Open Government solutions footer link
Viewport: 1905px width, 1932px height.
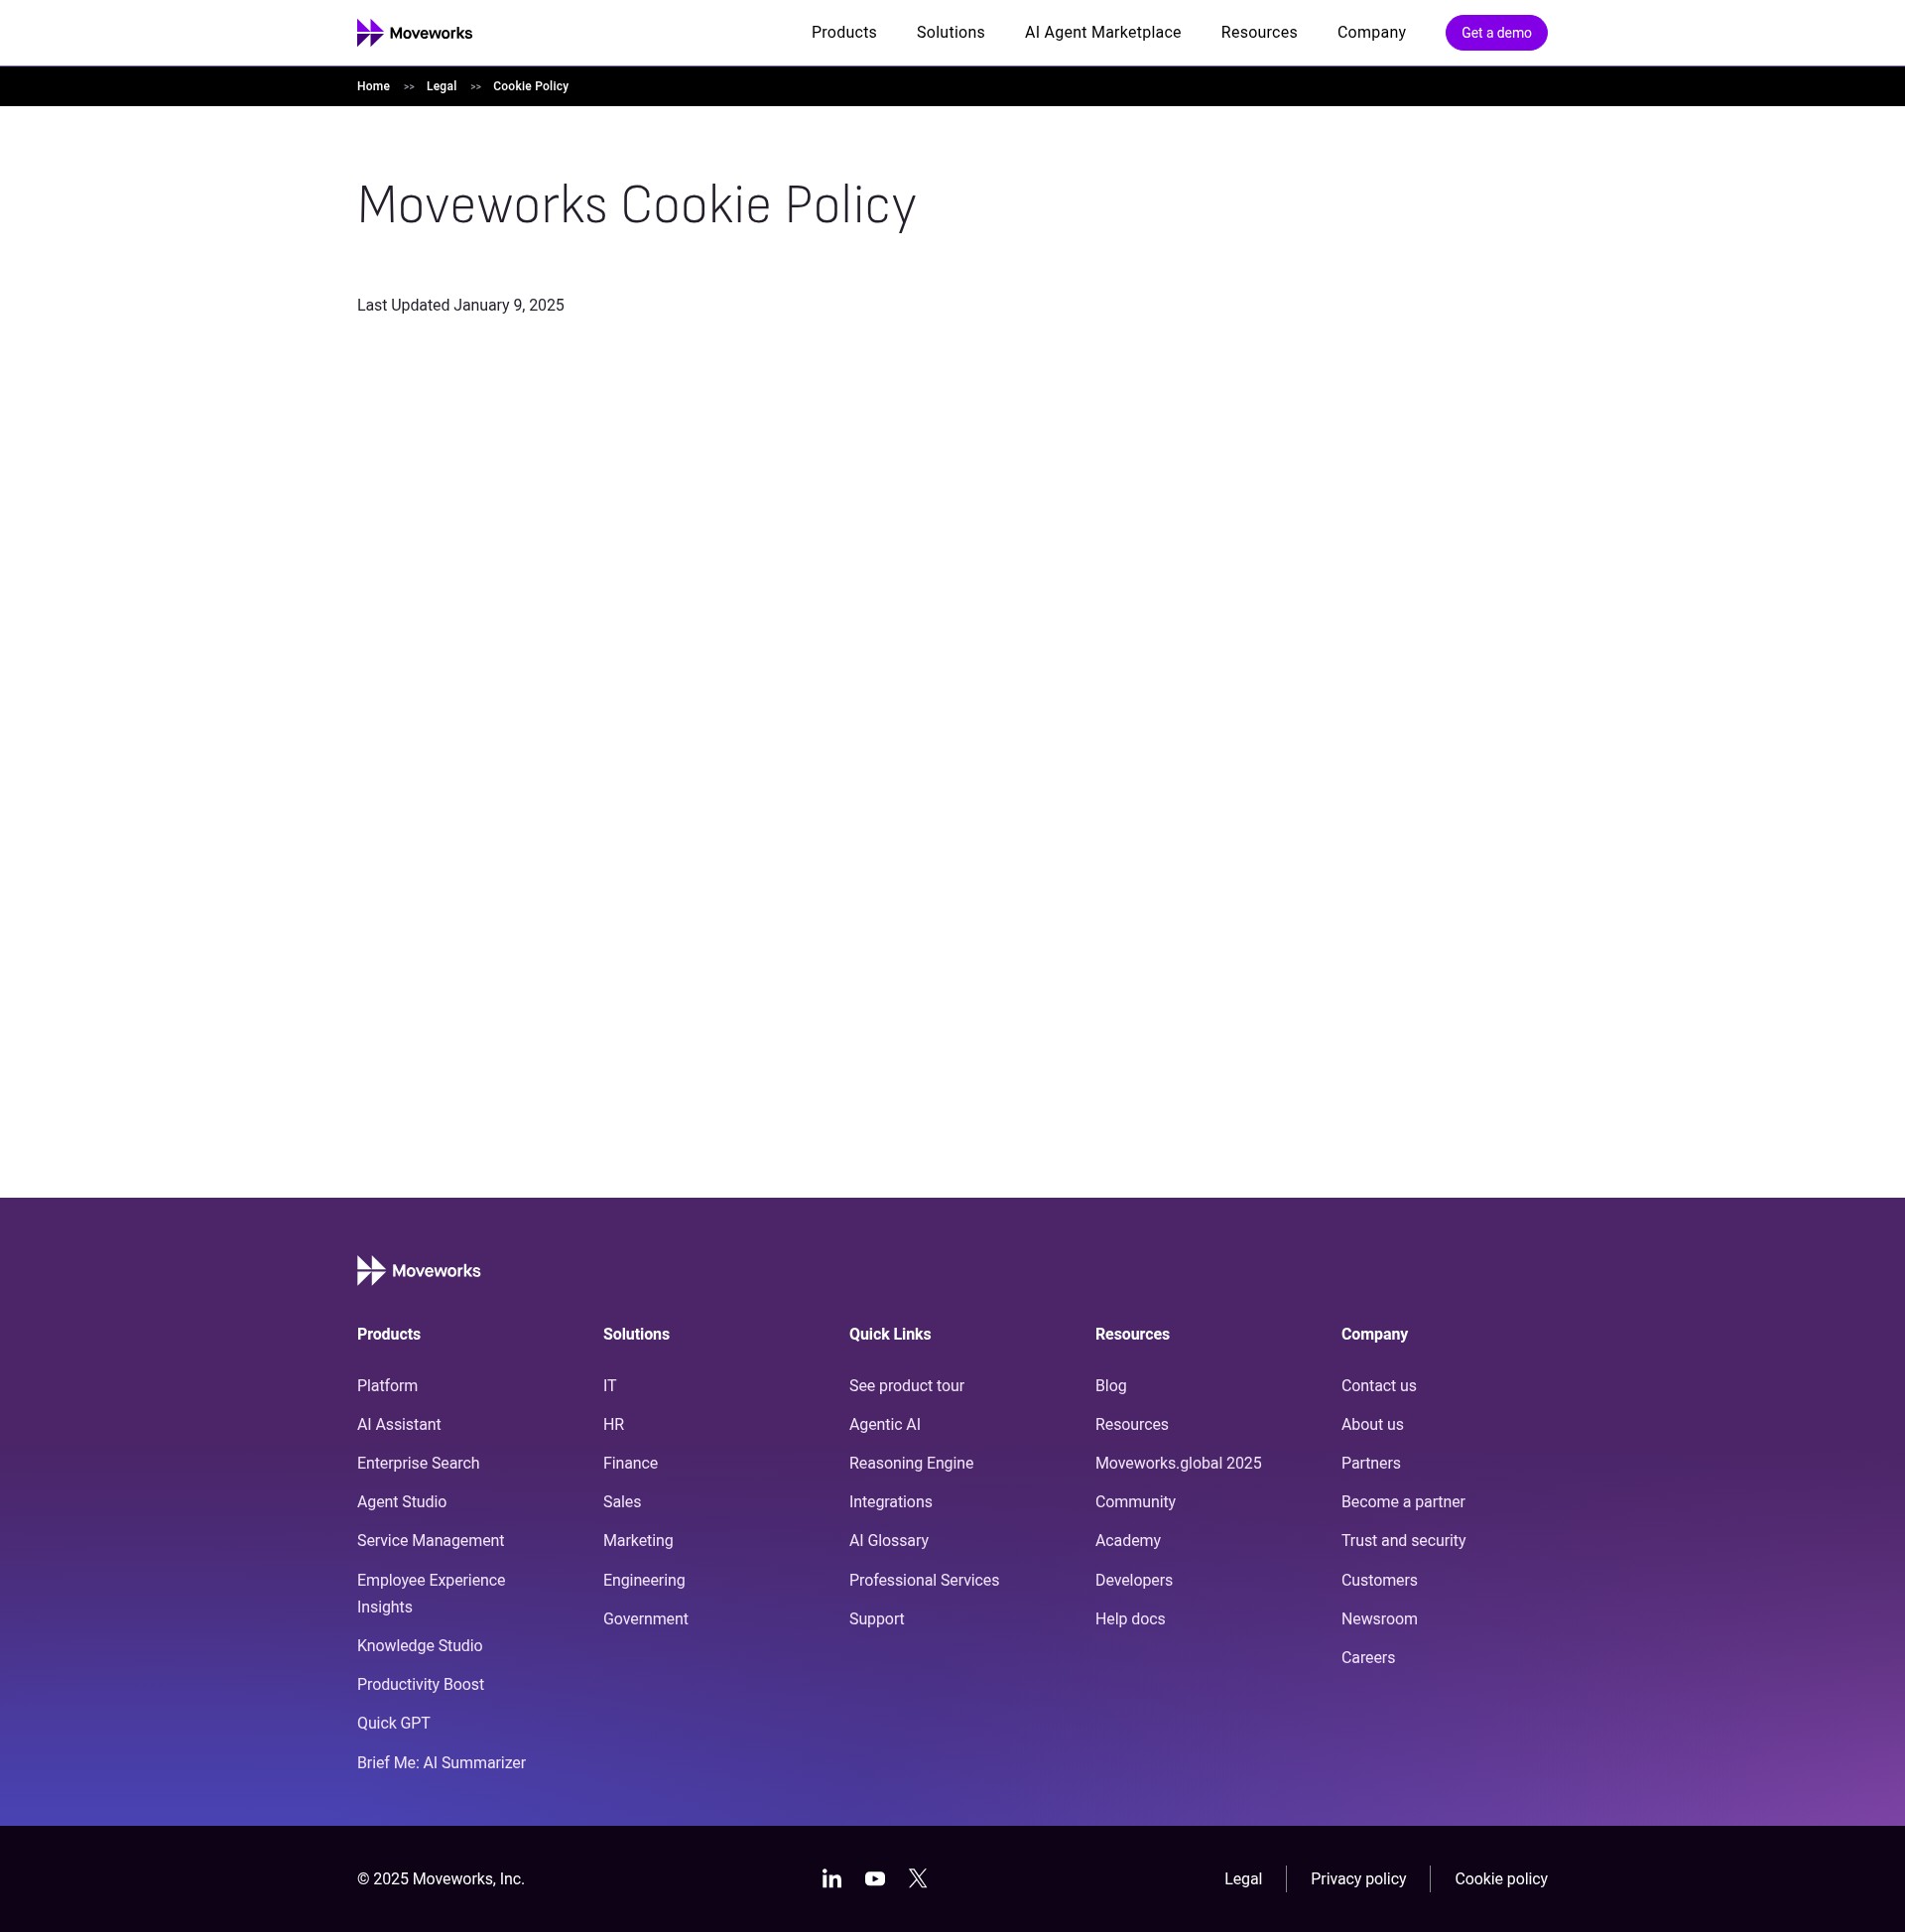point(645,1619)
